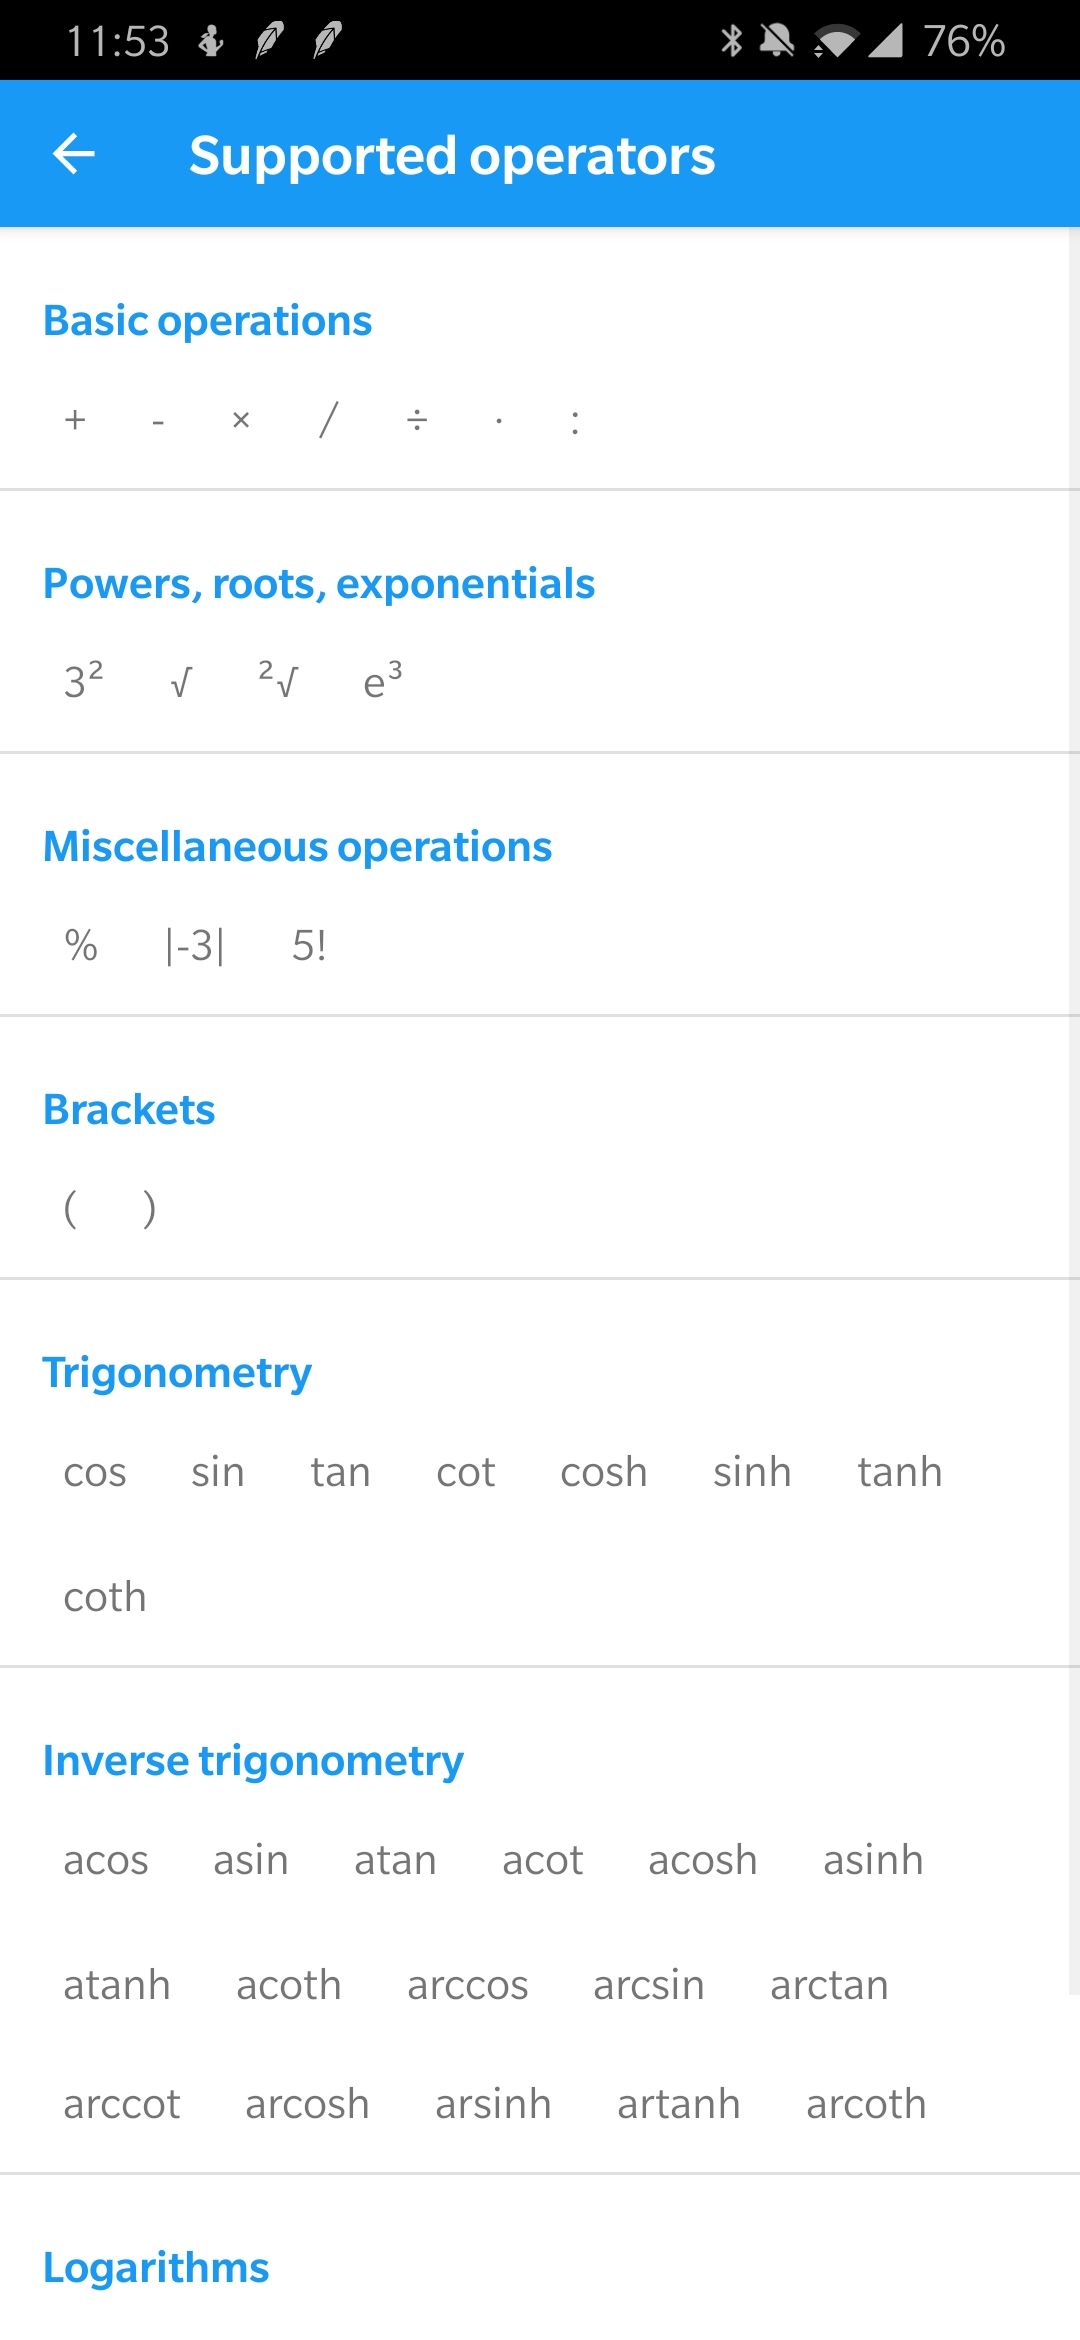
Task: Select the square root √ symbol
Action: click(178, 682)
